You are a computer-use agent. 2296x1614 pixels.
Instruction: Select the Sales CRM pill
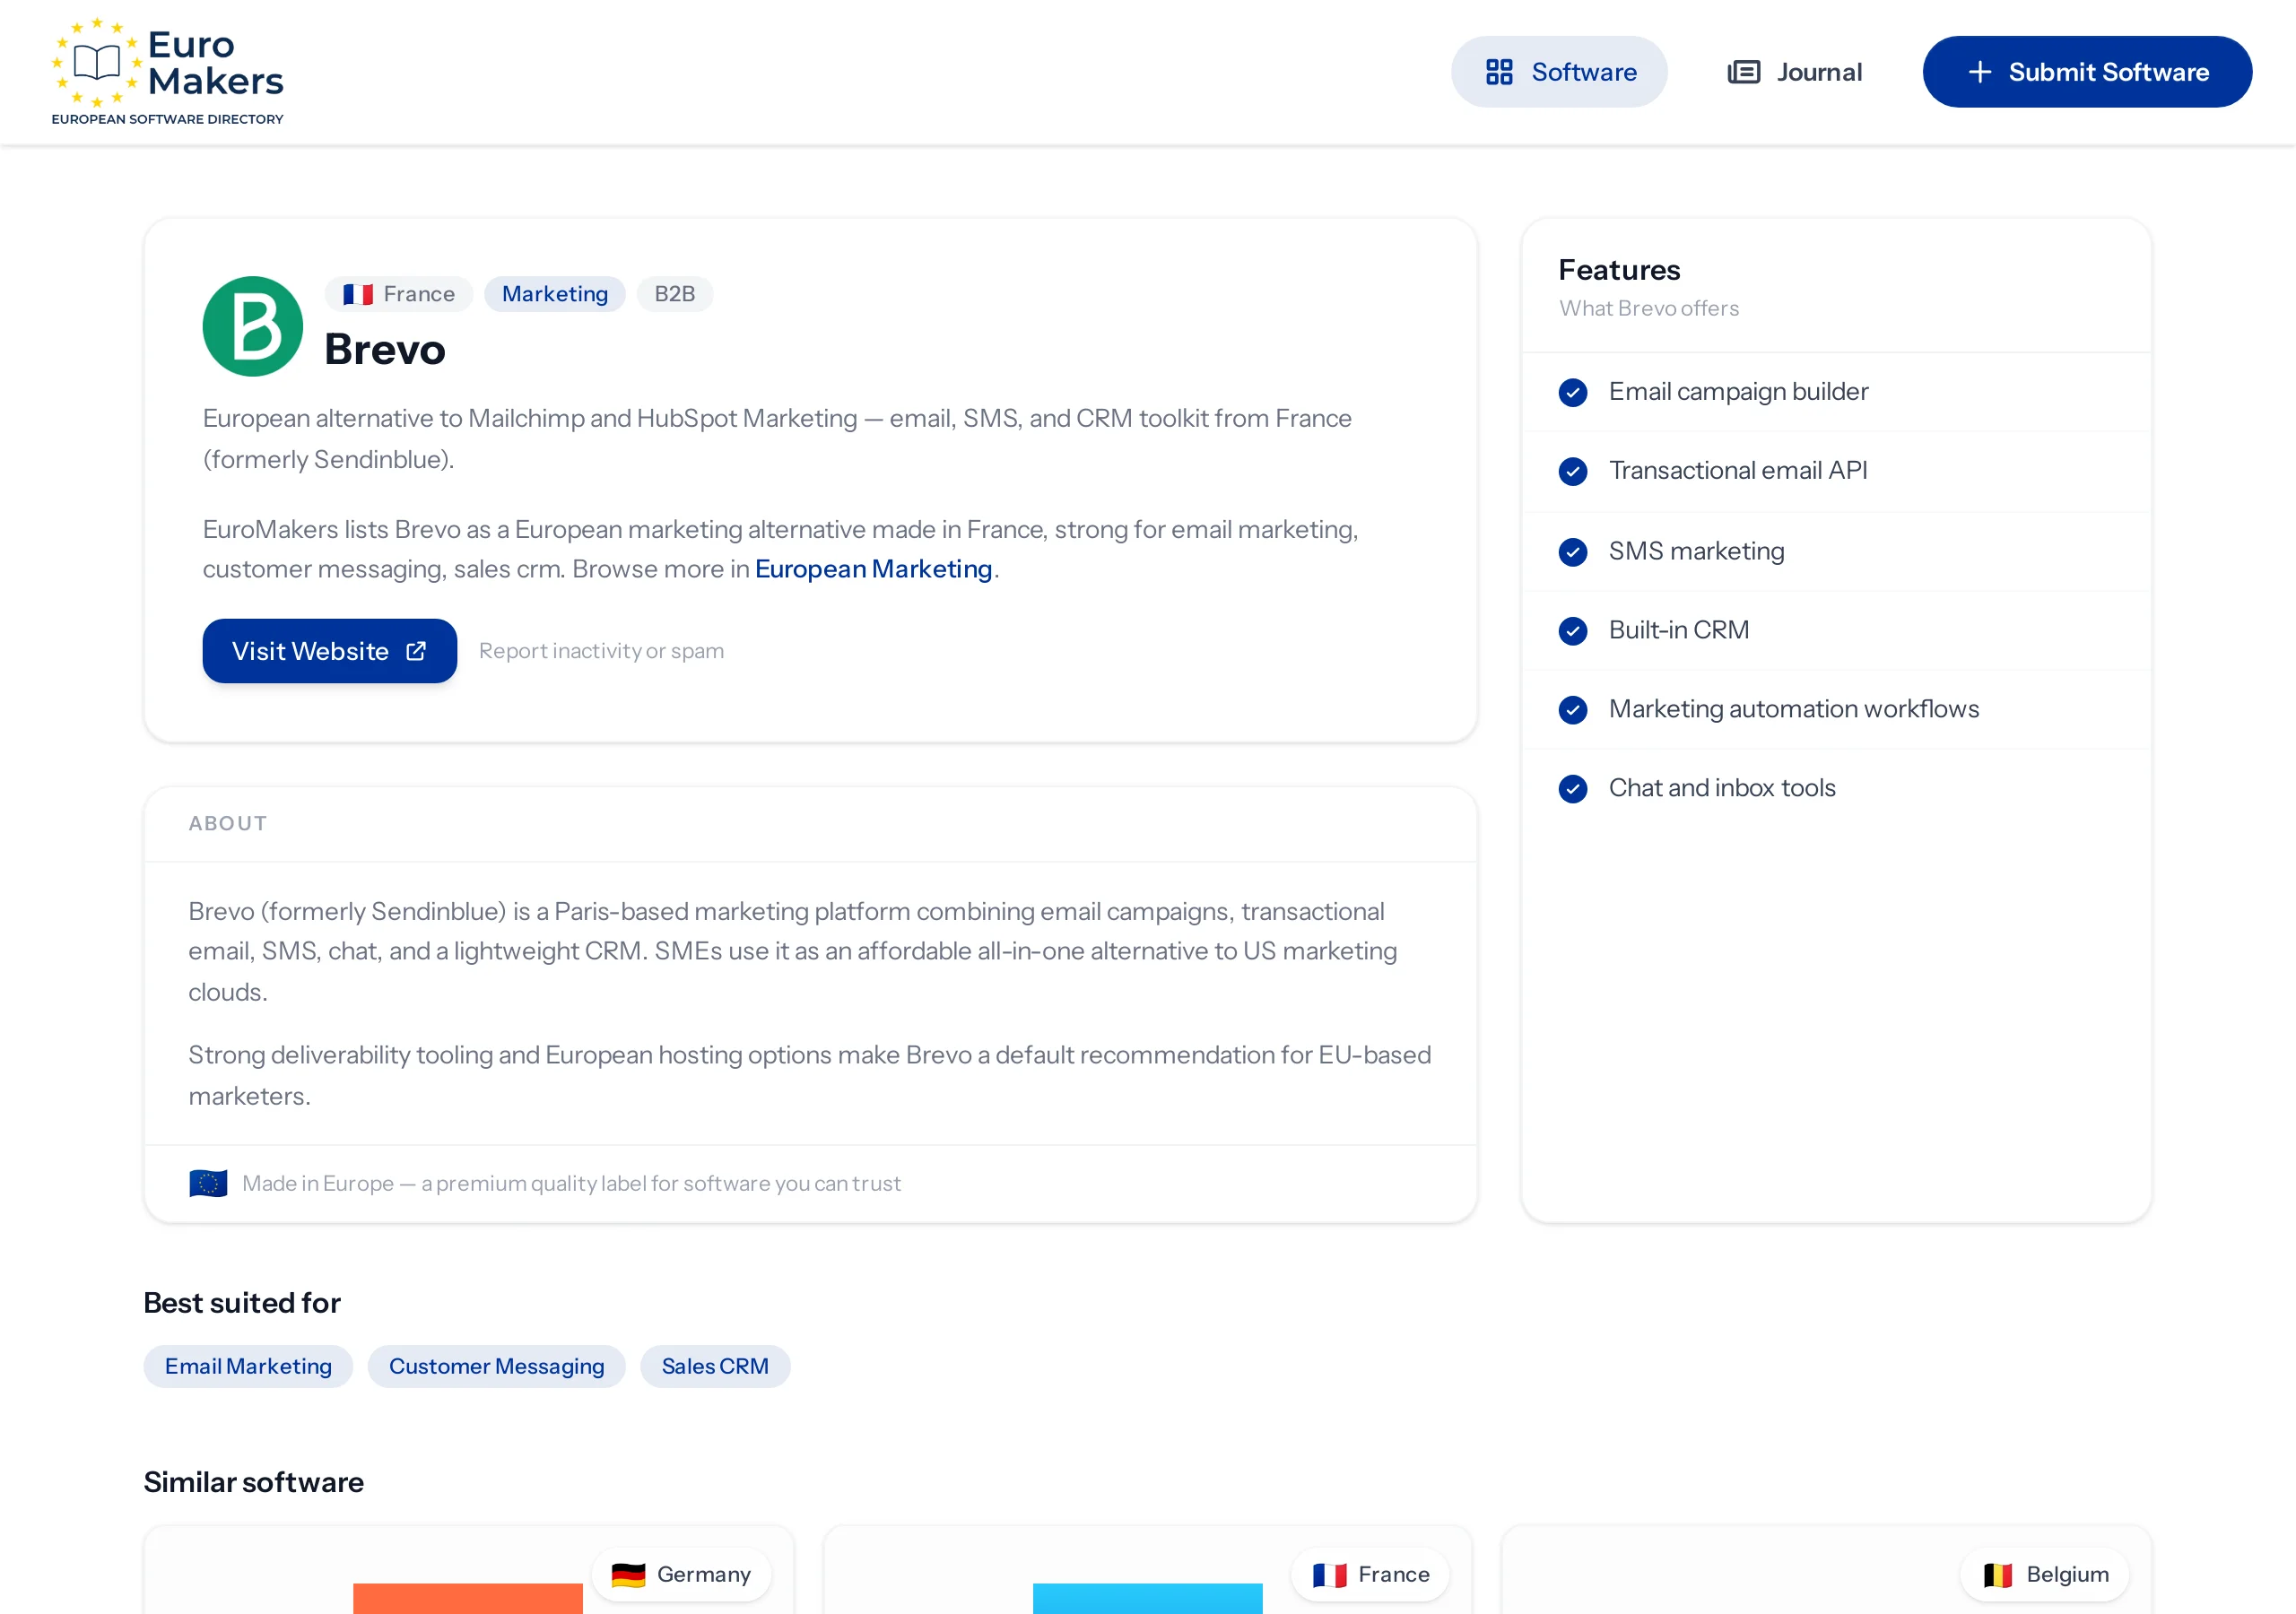click(x=715, y=1366)
